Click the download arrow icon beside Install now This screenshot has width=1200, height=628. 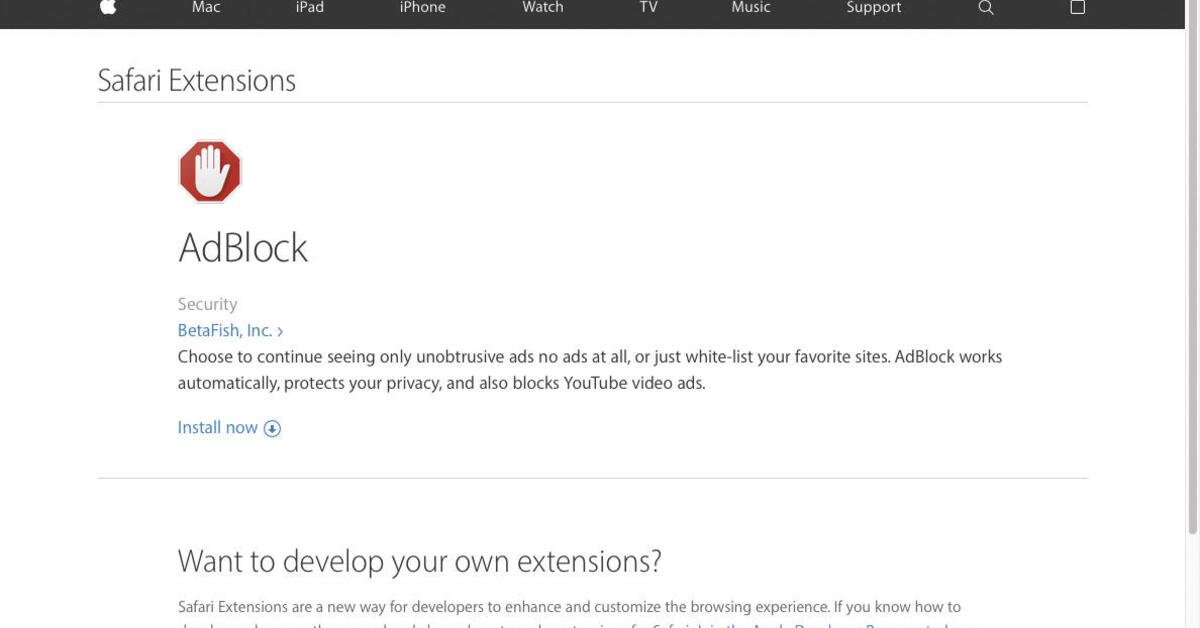[272, 428]
